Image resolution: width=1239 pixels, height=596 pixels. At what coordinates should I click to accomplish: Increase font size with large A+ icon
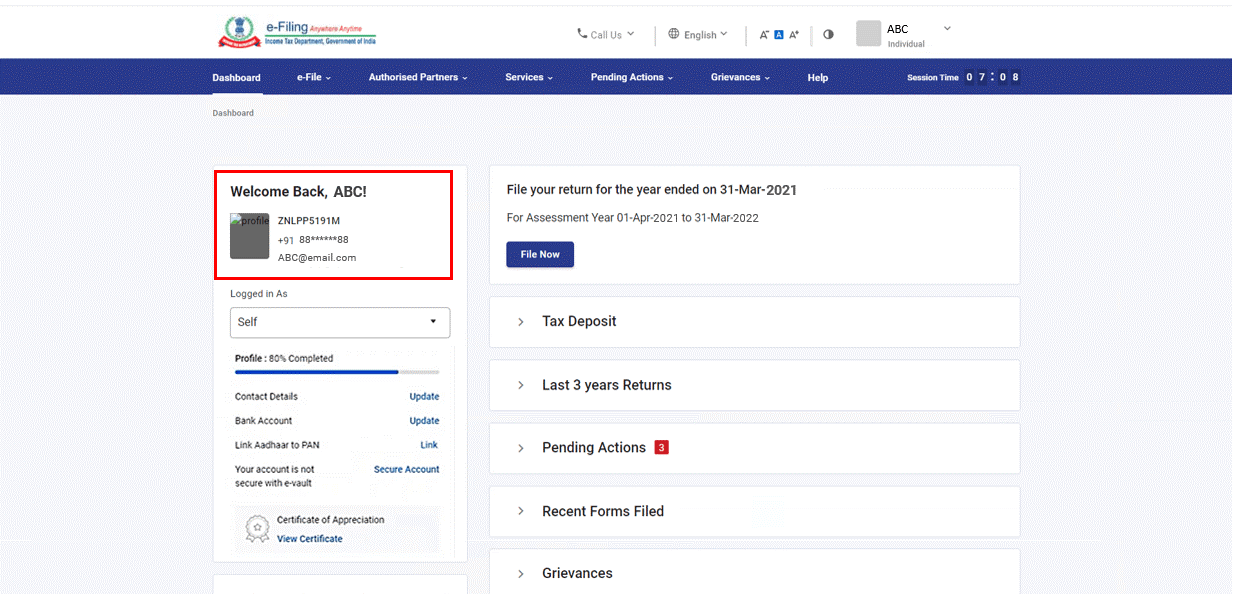pos(794,35)
